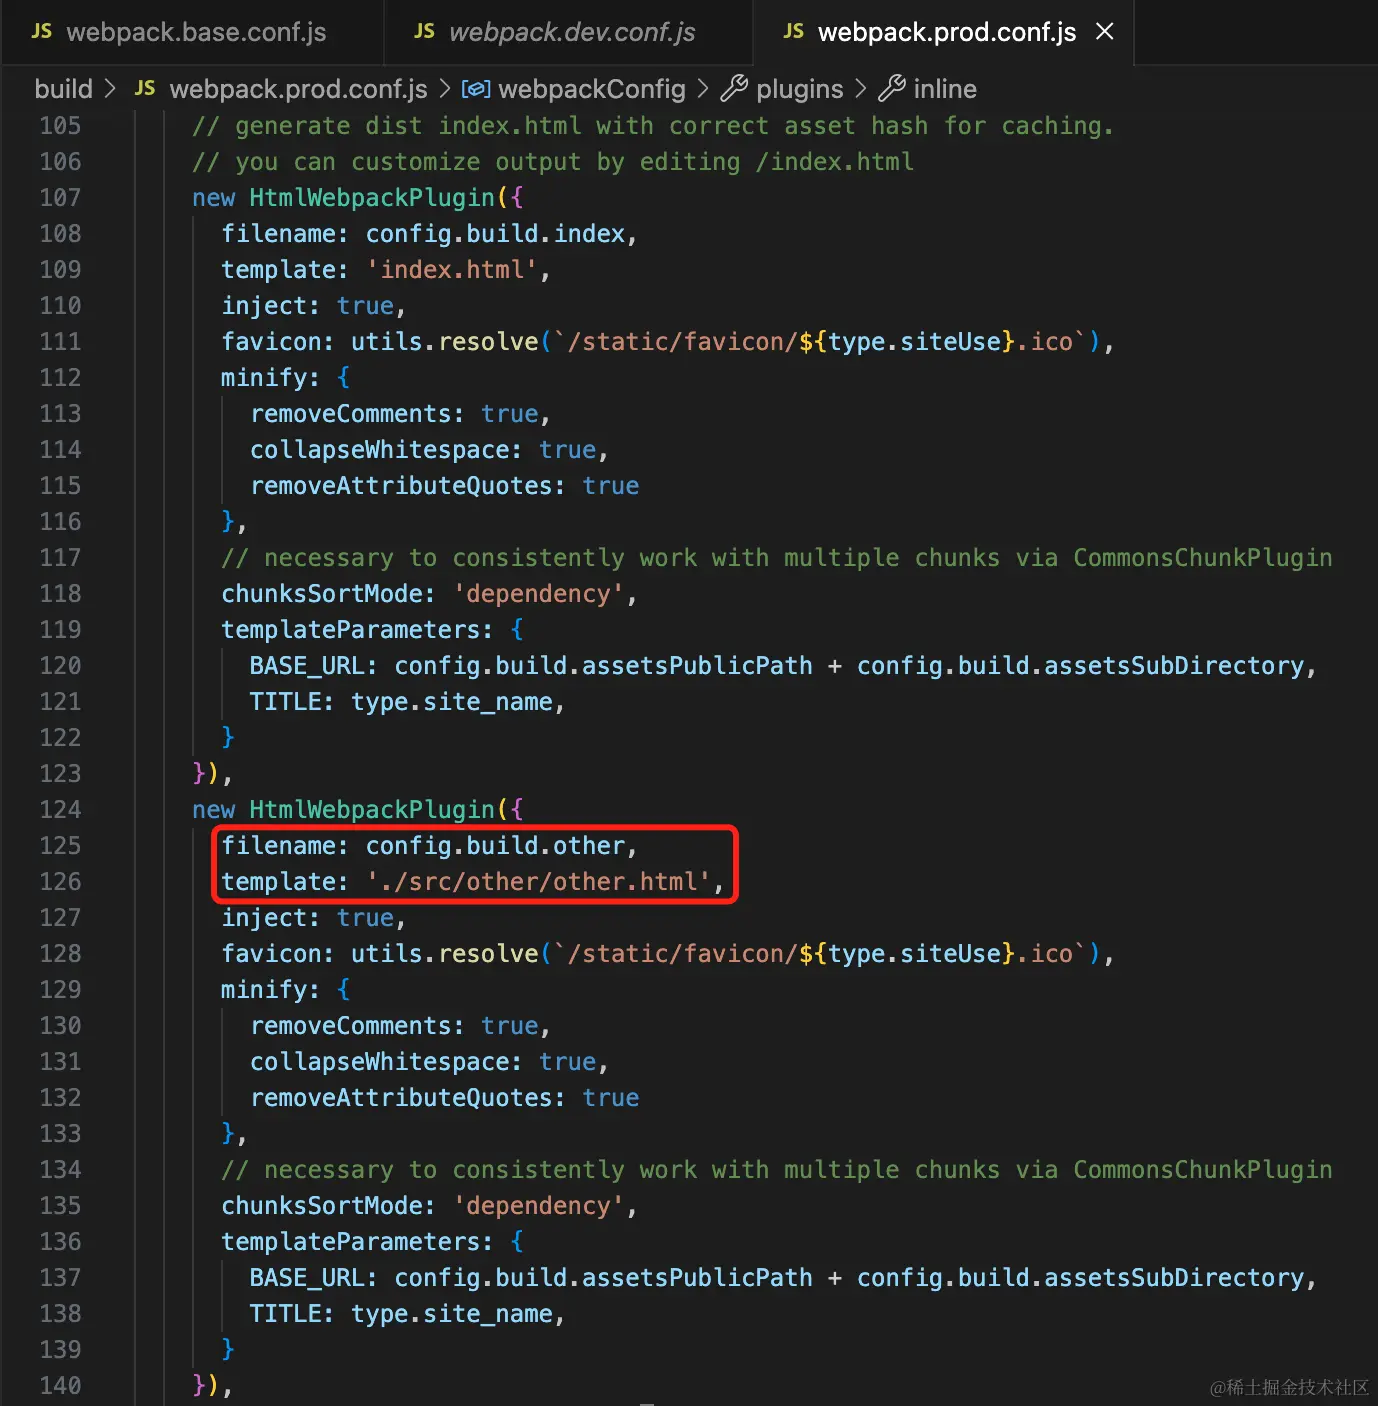The height and width of the screenshot is (1406, 1378).
Task: Click config.build.assetsSubDirectory on line 120
Action: [x=1081, y=666]
